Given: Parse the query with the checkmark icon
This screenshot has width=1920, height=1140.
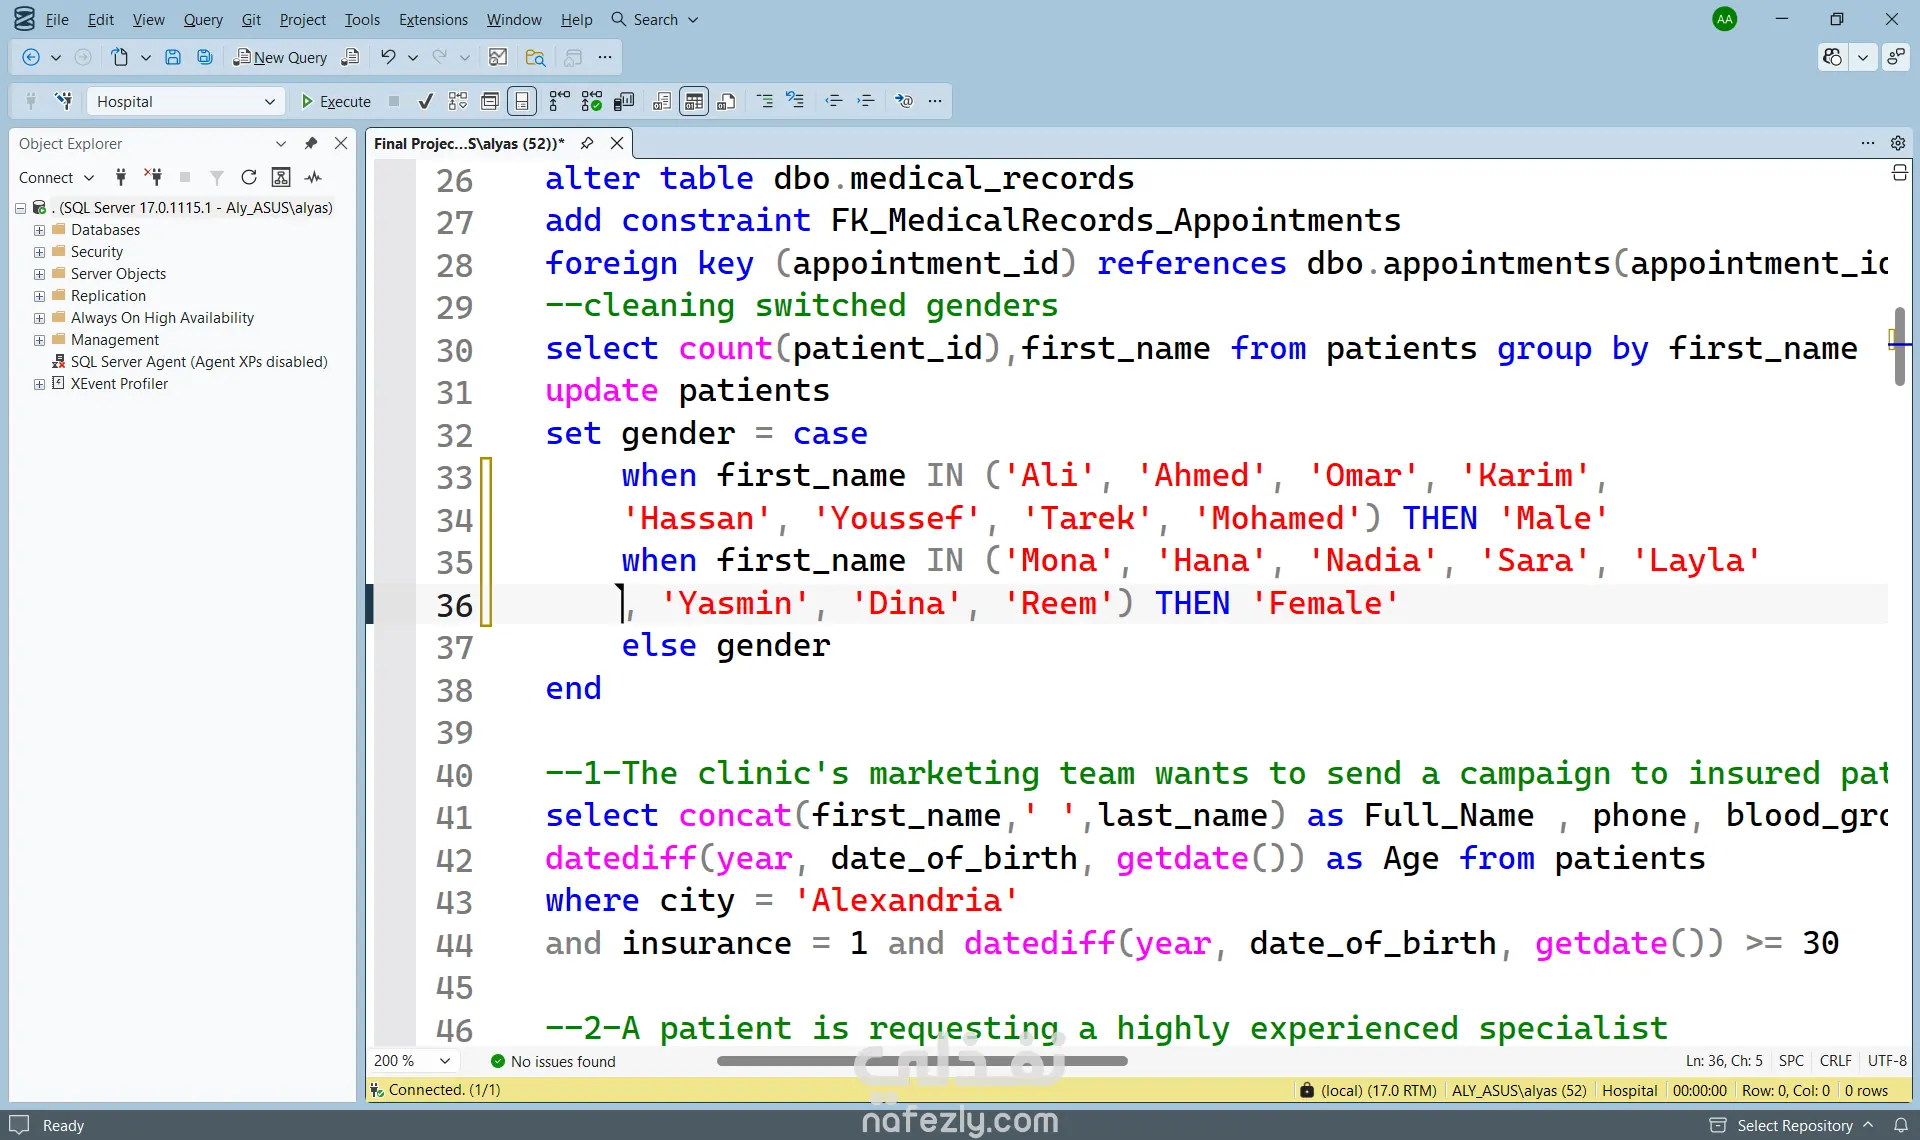Looking at the screenshot, I should click(425, 101).
